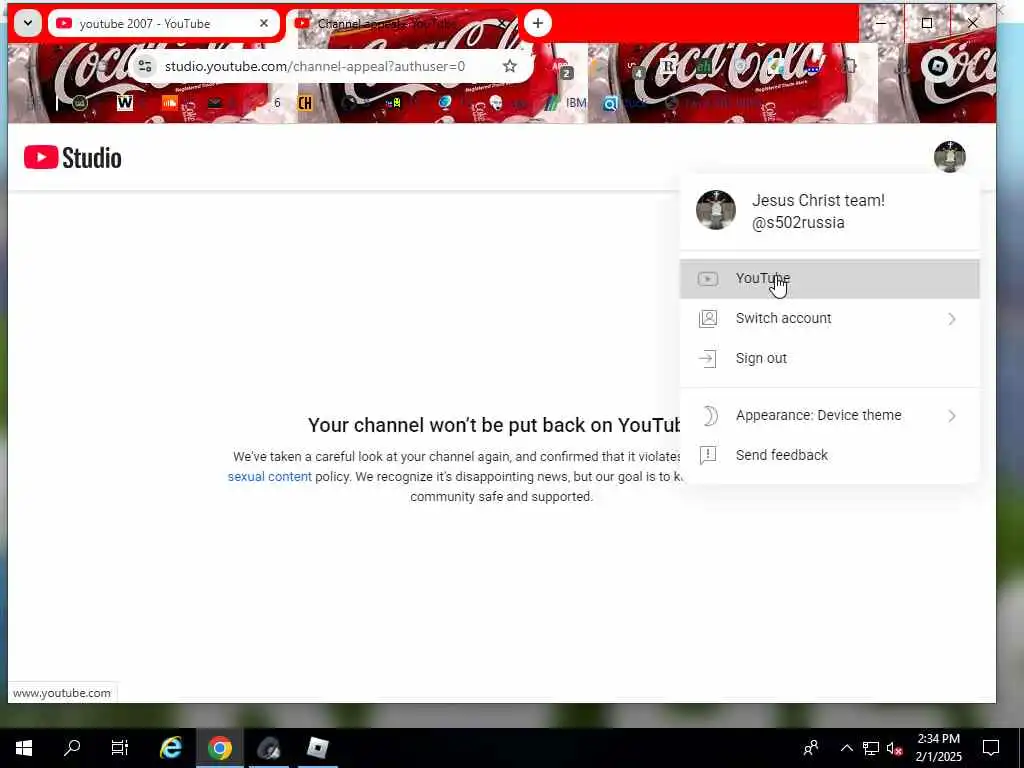Click the site information icon in address bar
The image size is (1024, 768).
pyautogui.click(x=145, y=66)
